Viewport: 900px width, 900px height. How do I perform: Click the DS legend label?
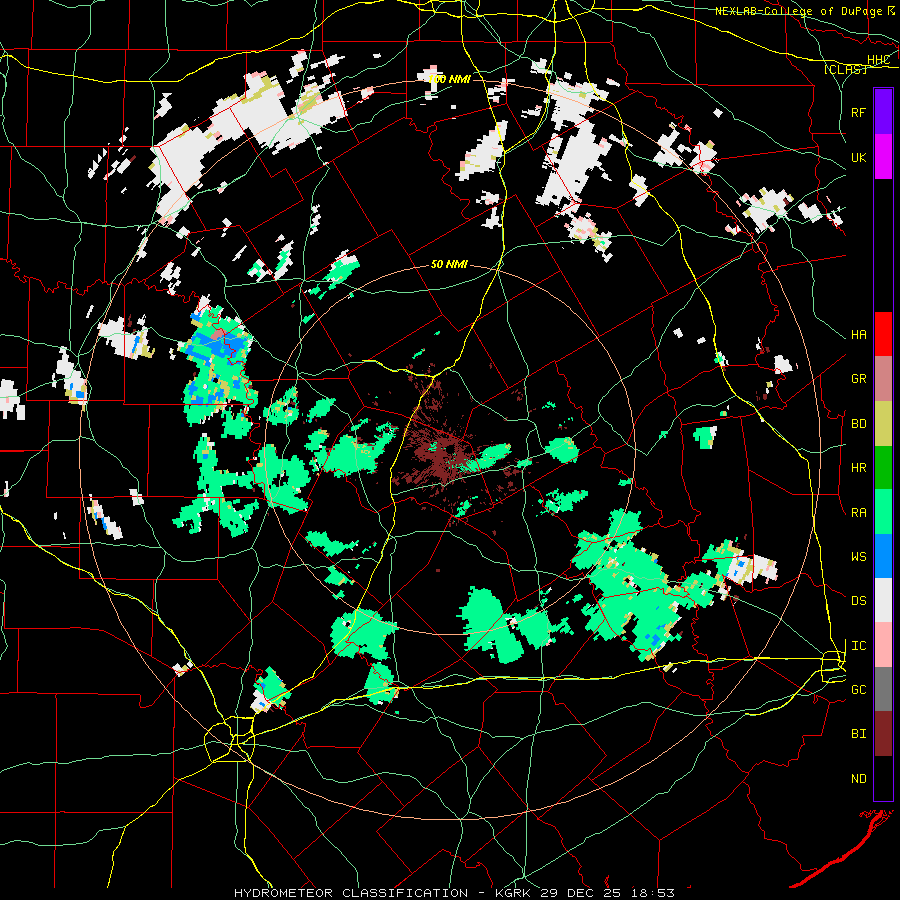point(859,601)
